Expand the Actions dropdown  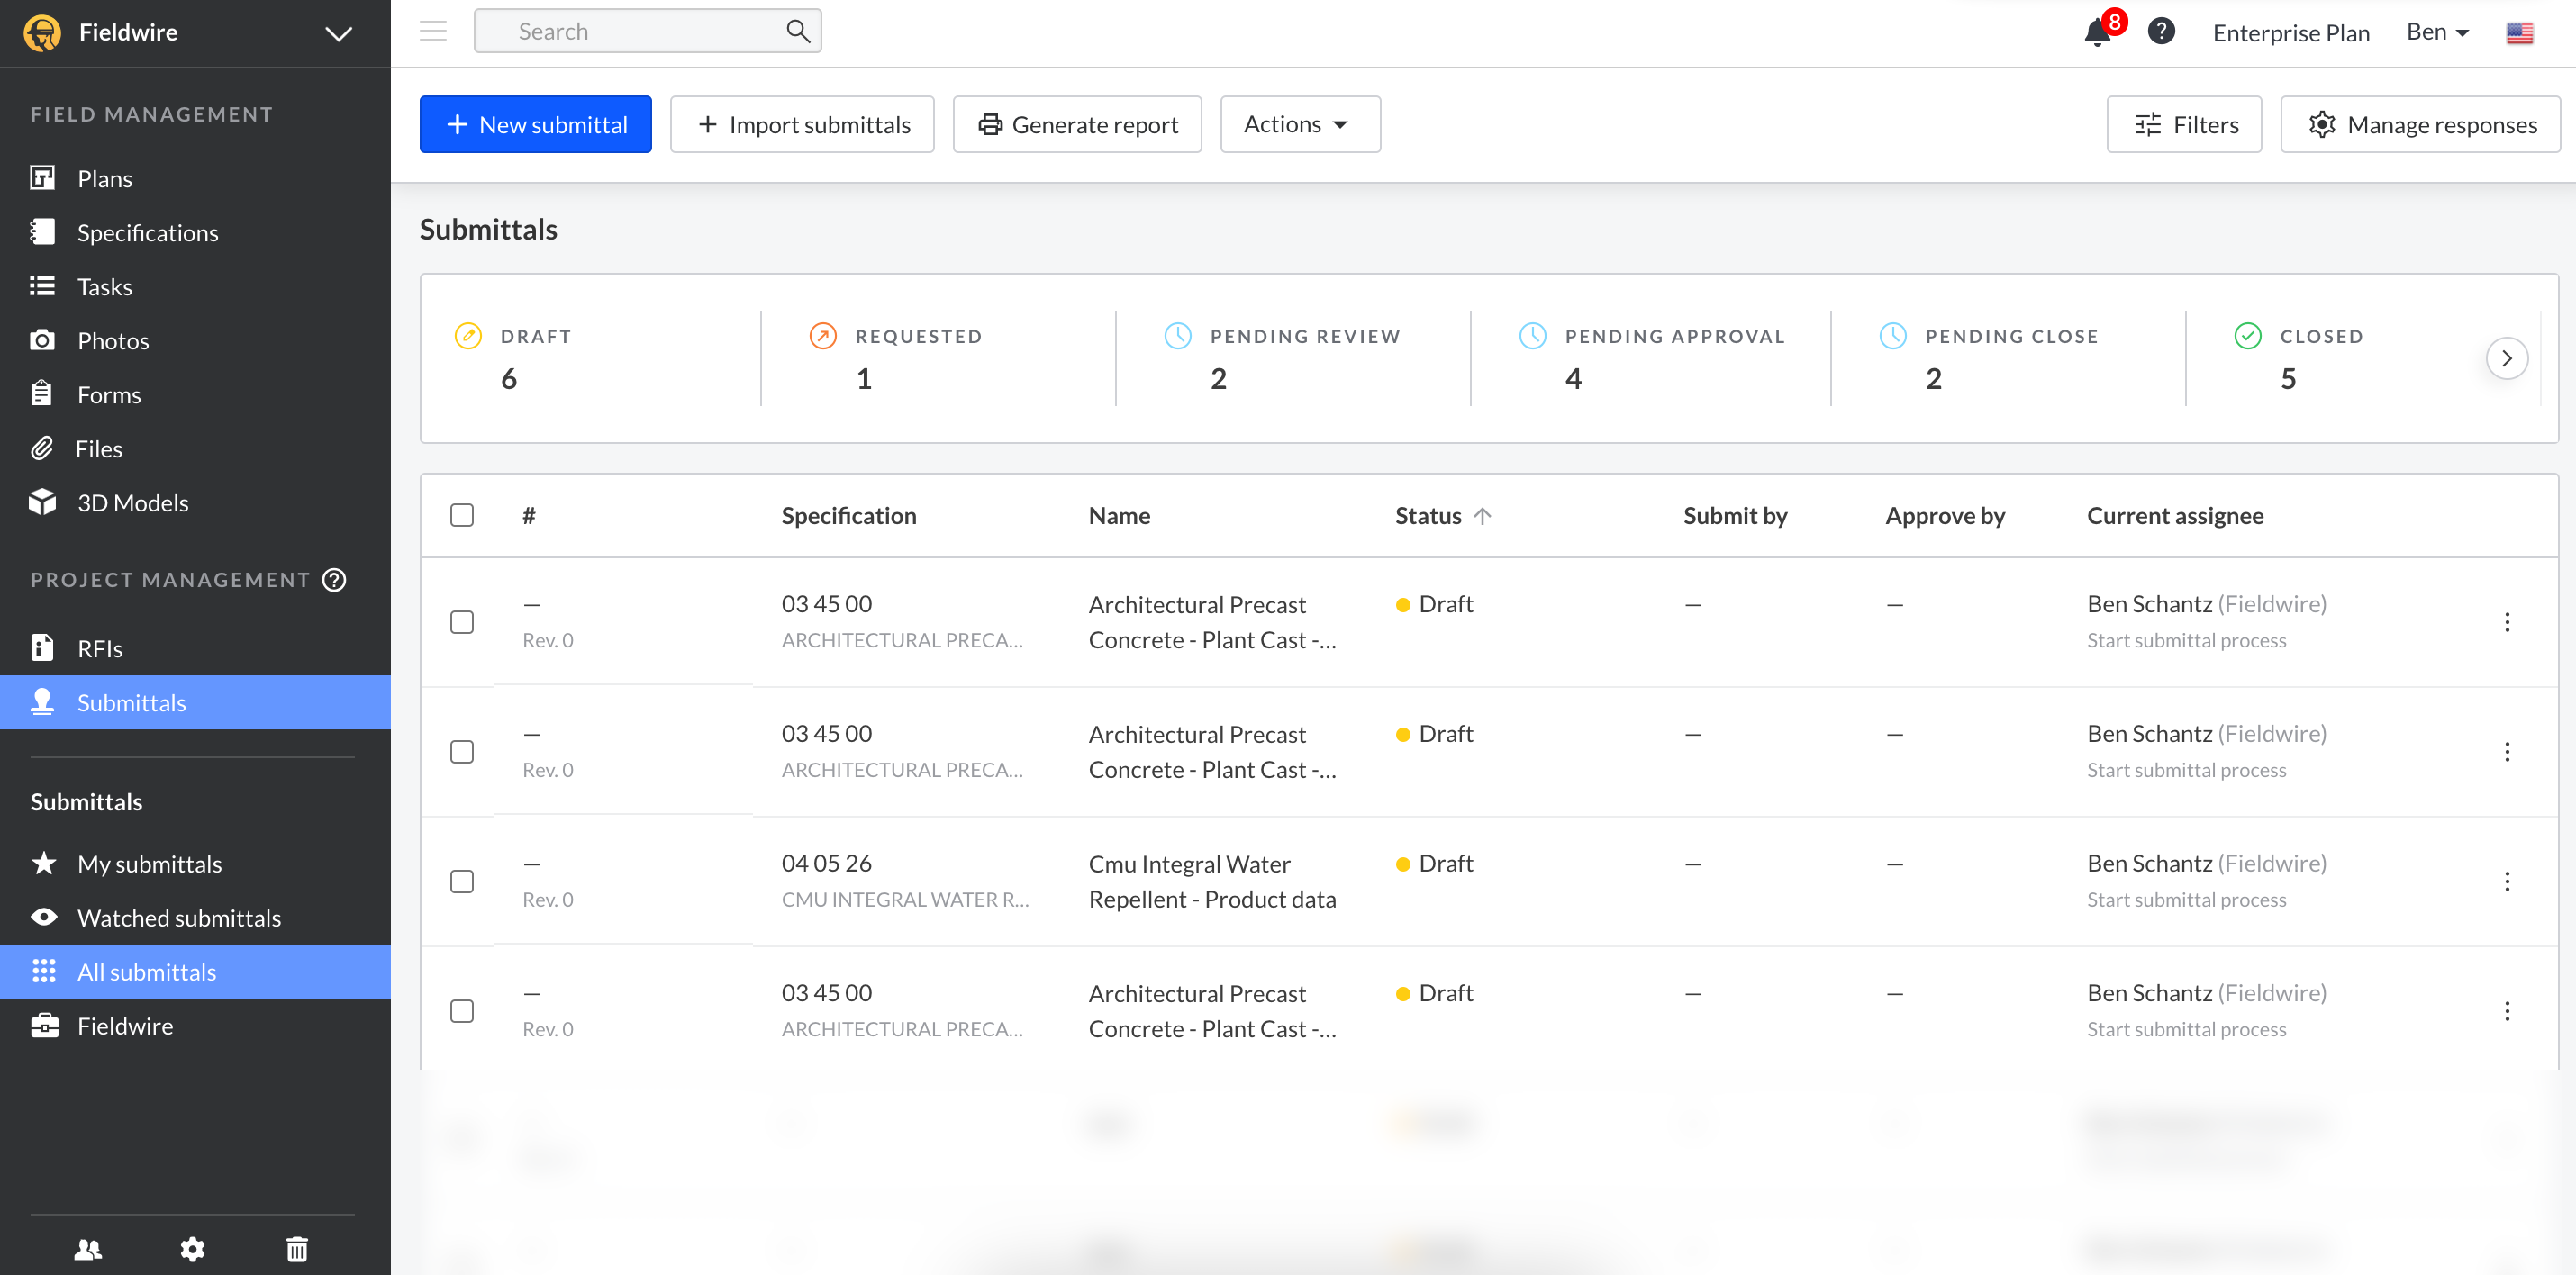1299,124
